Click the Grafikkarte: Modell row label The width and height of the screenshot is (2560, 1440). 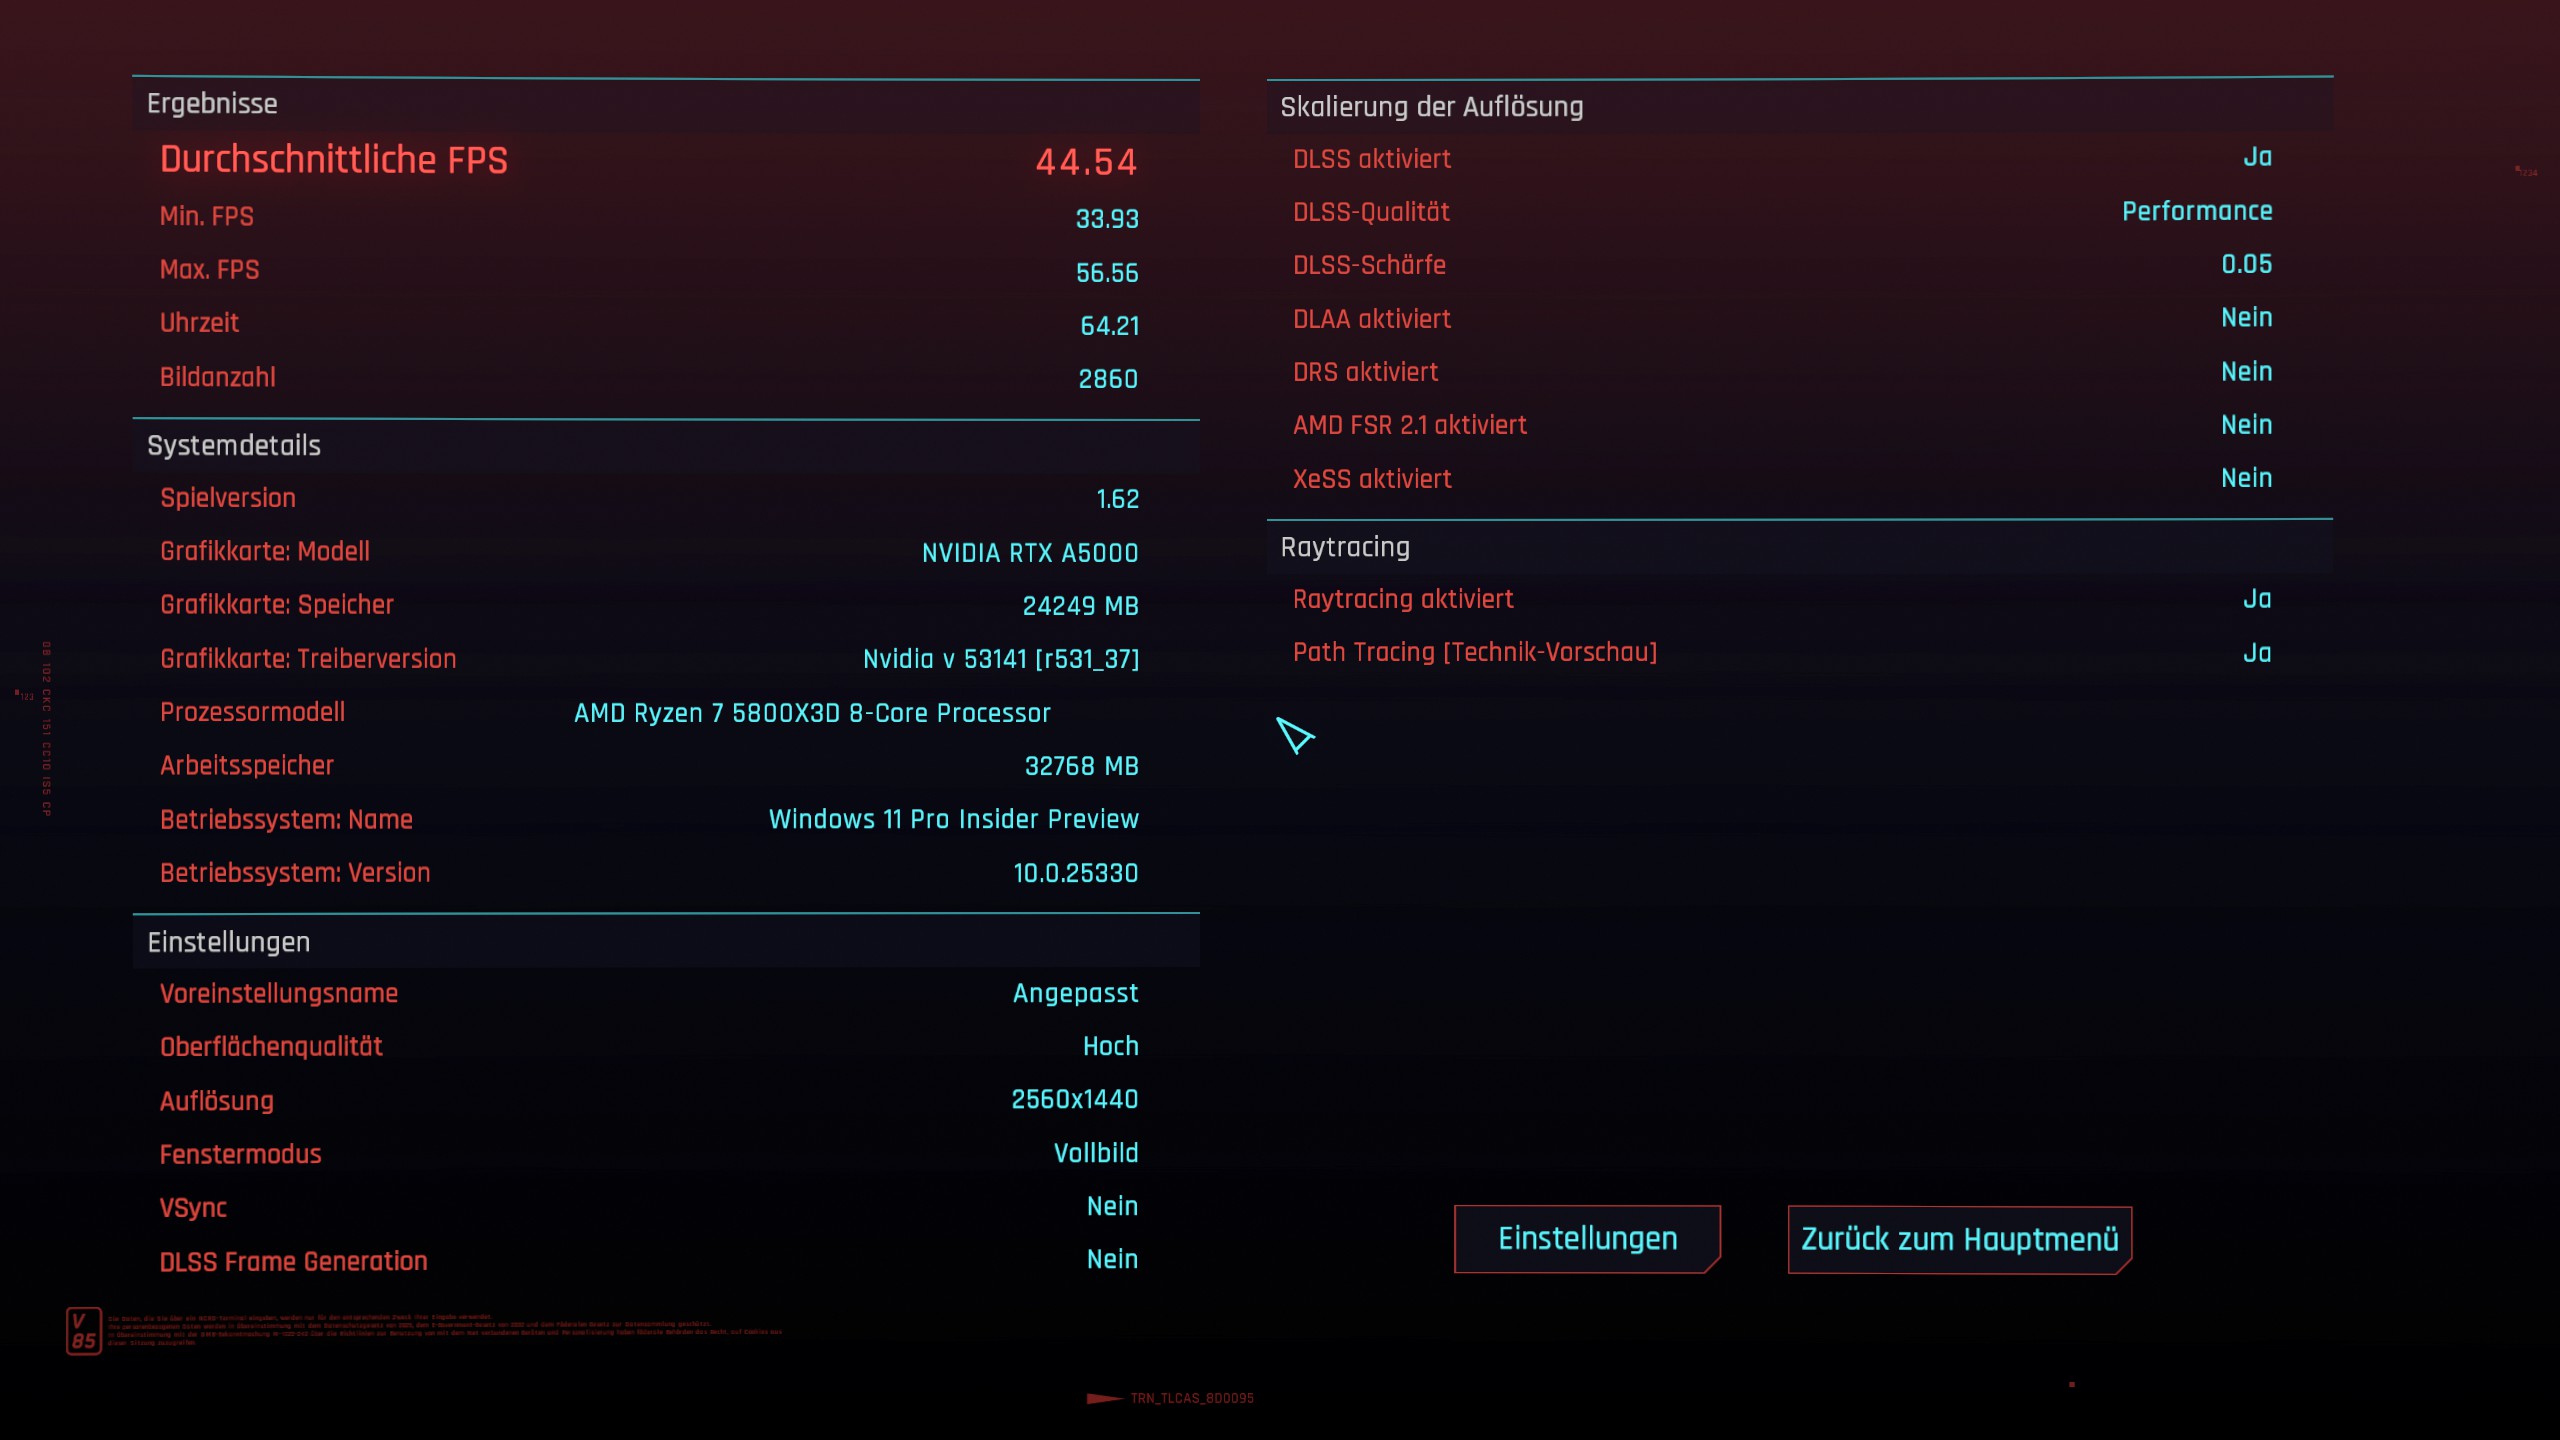265,552
